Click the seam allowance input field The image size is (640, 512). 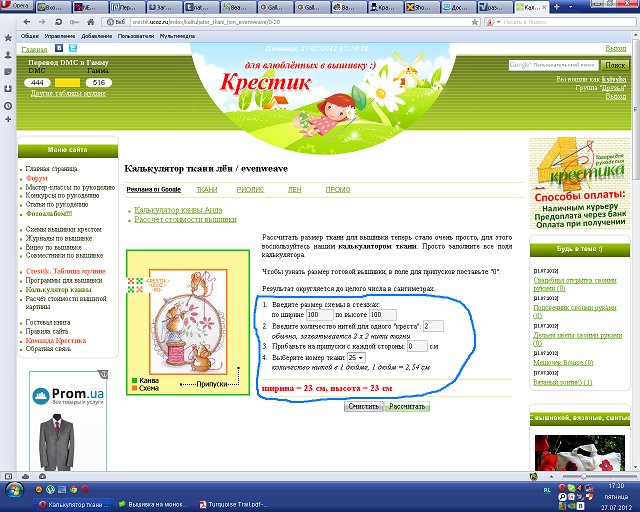point(418,346)
